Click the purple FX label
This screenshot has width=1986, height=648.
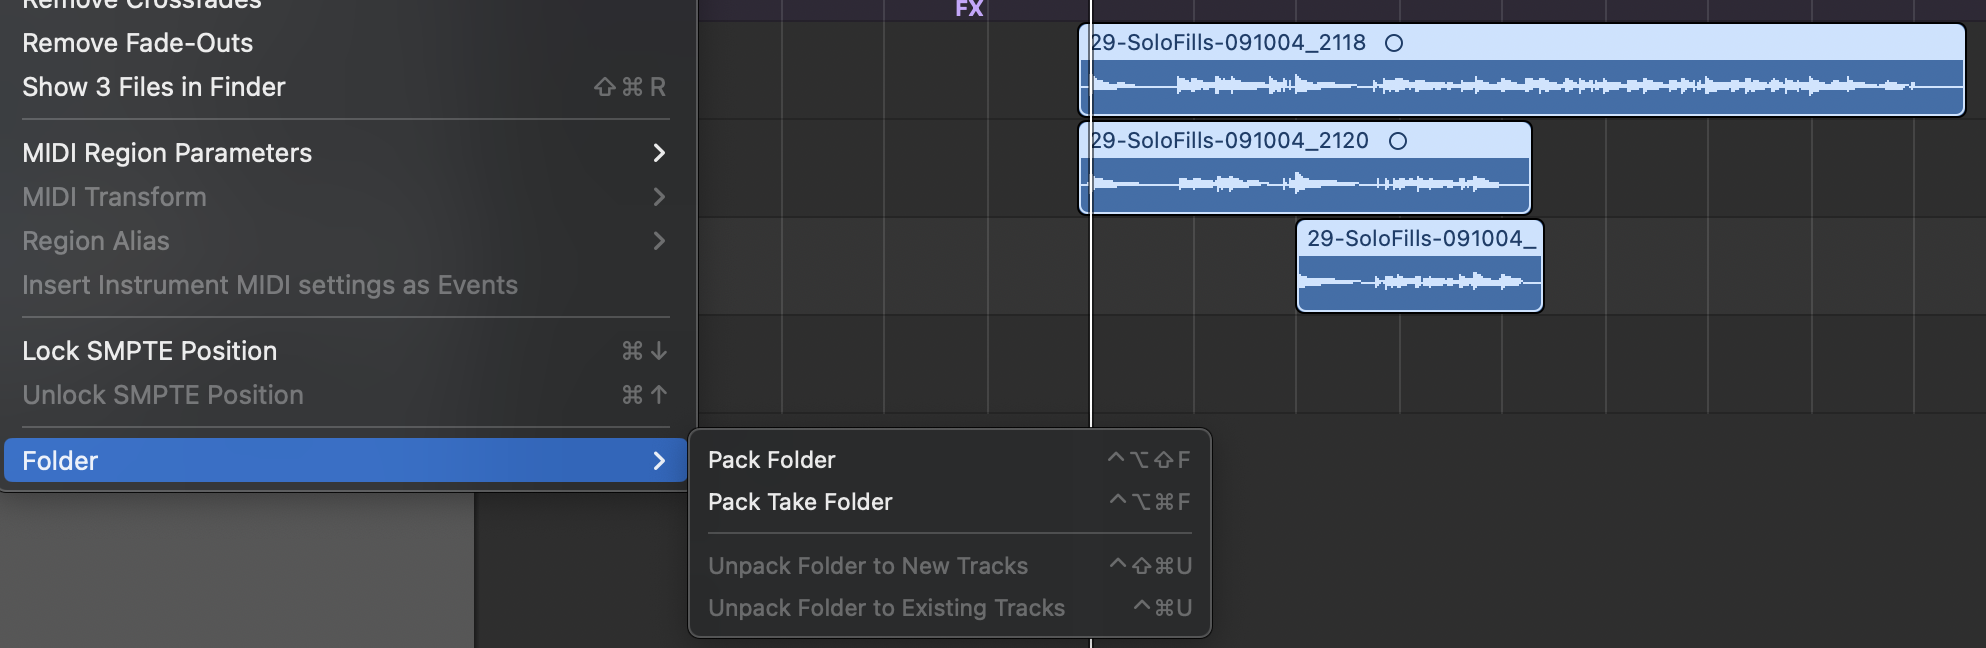coord(969,9)
